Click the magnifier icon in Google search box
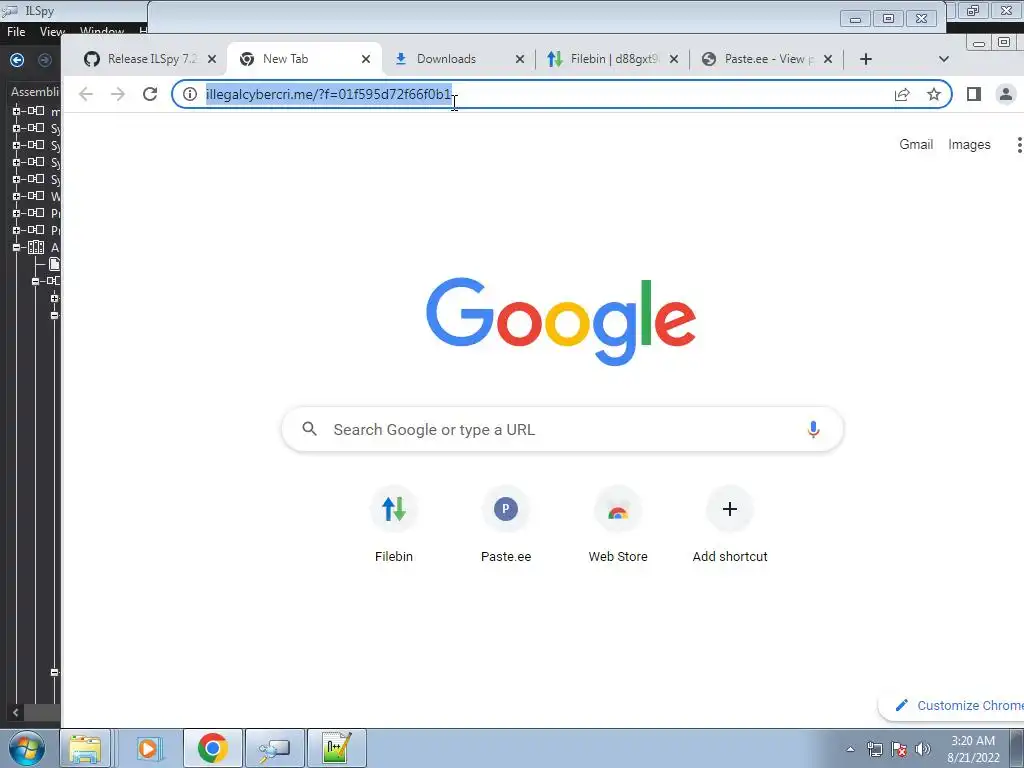Viewport: 1024px width, 768px height. click(x=310, y=429)
